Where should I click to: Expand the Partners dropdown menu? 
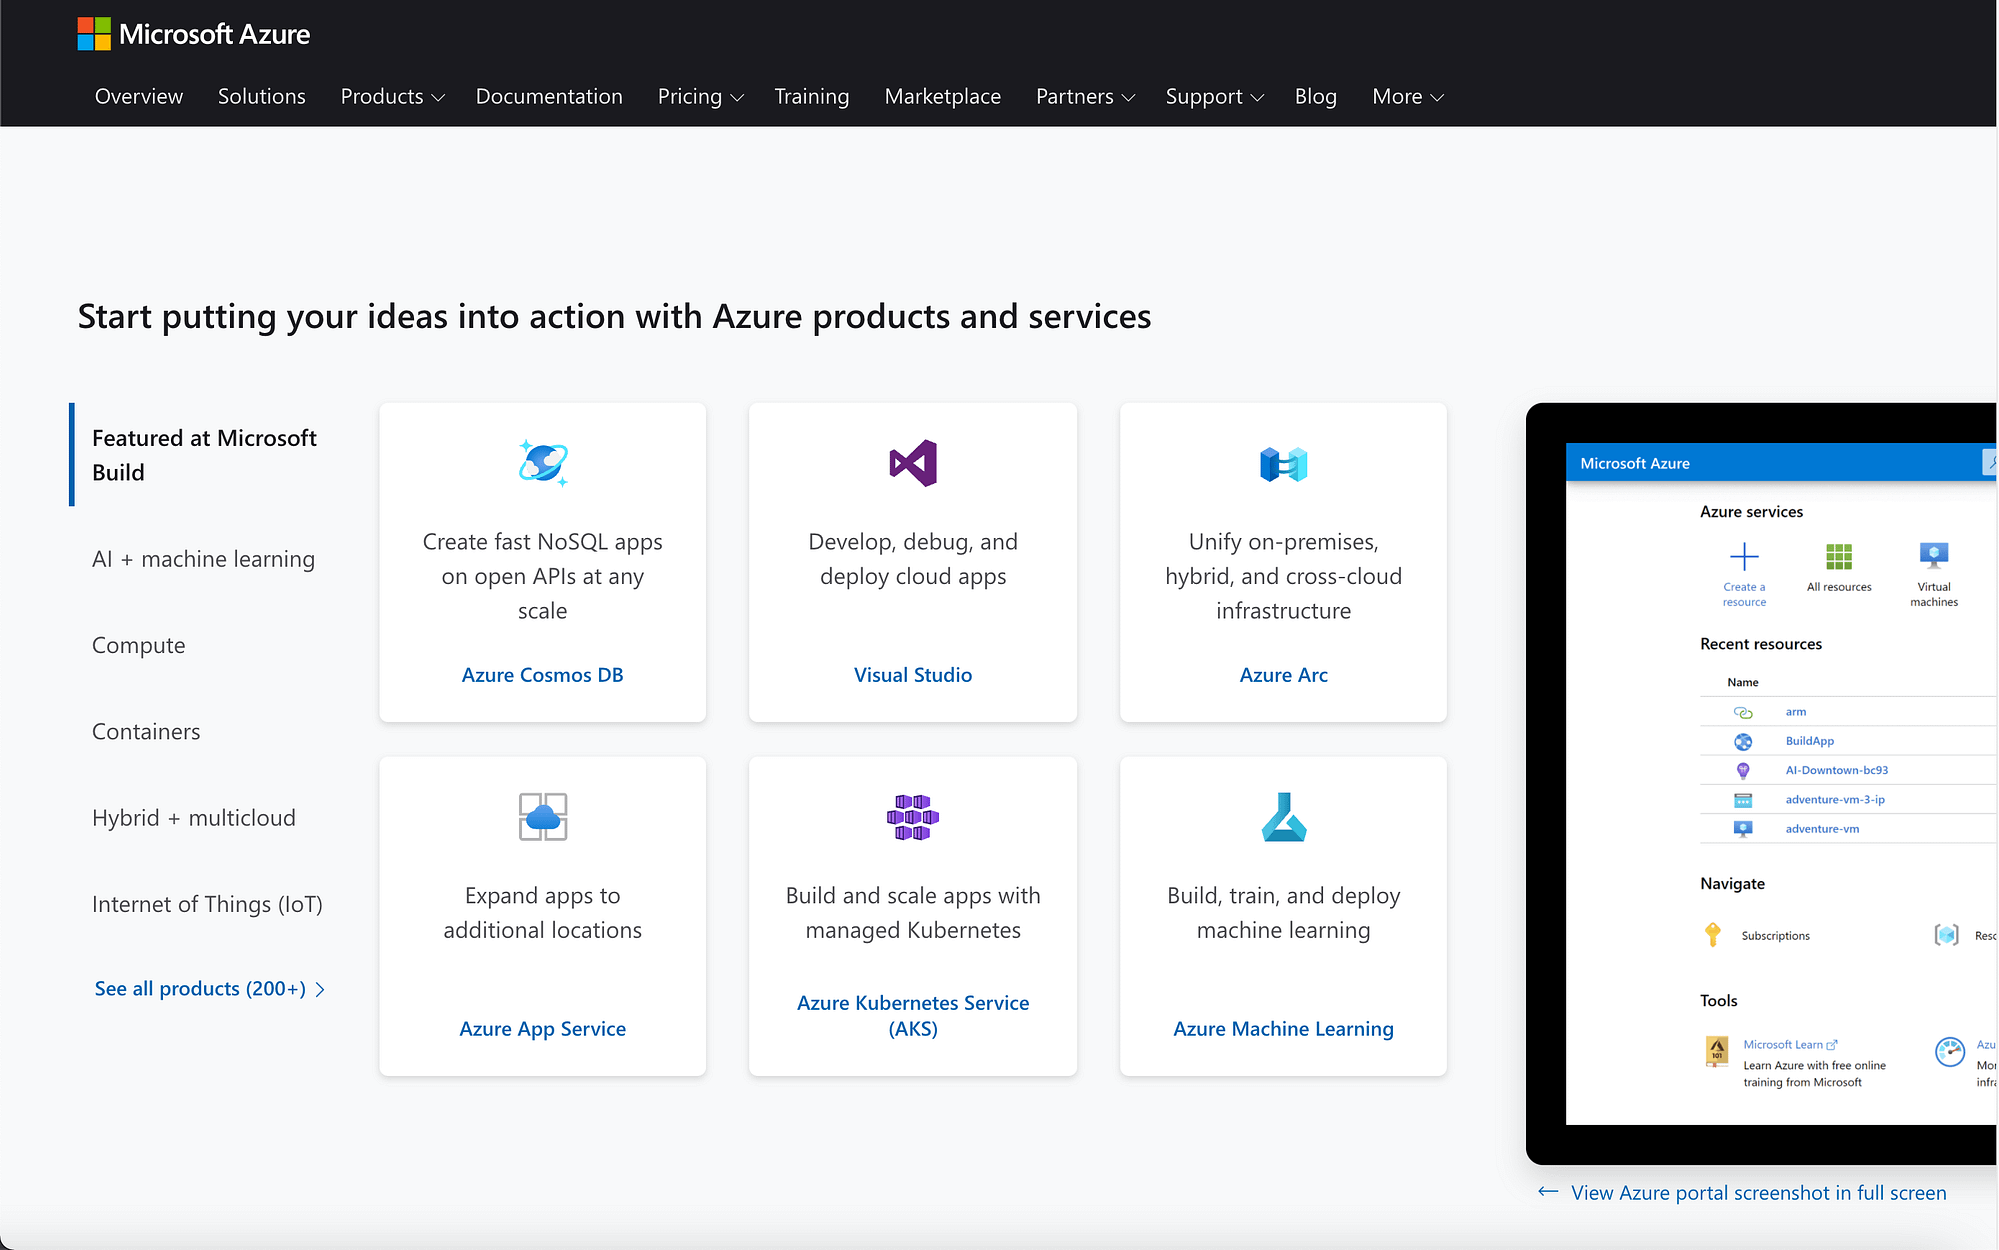(x=1085, y=96)
